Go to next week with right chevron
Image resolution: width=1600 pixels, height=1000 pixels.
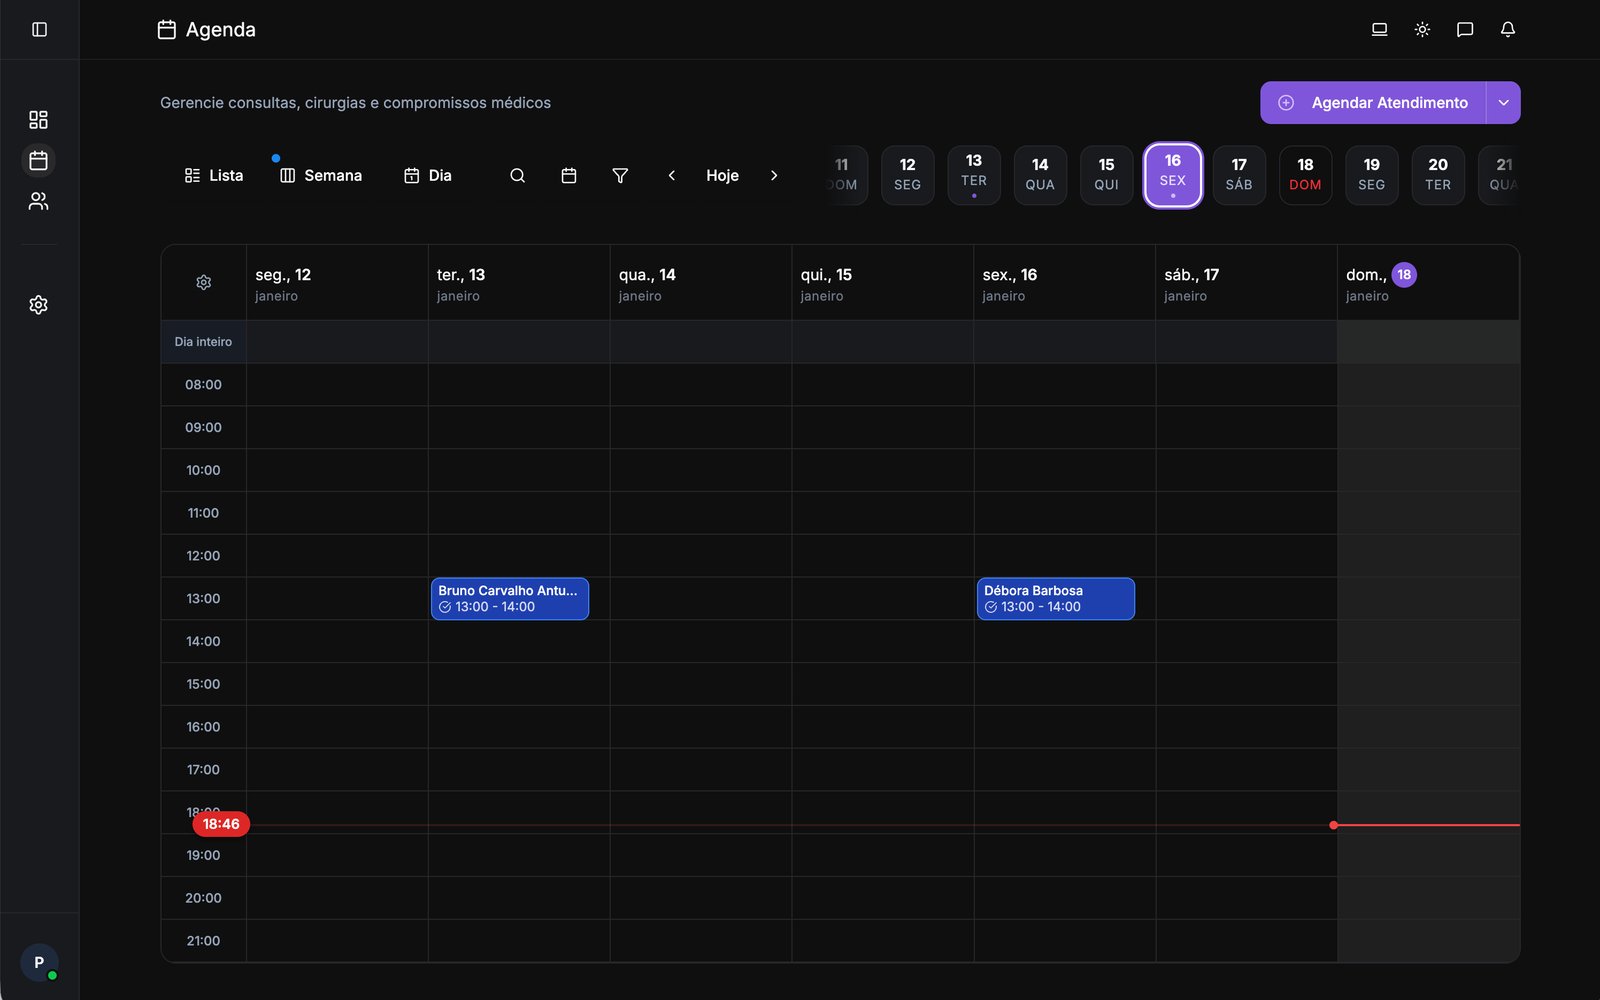(774, 175)
